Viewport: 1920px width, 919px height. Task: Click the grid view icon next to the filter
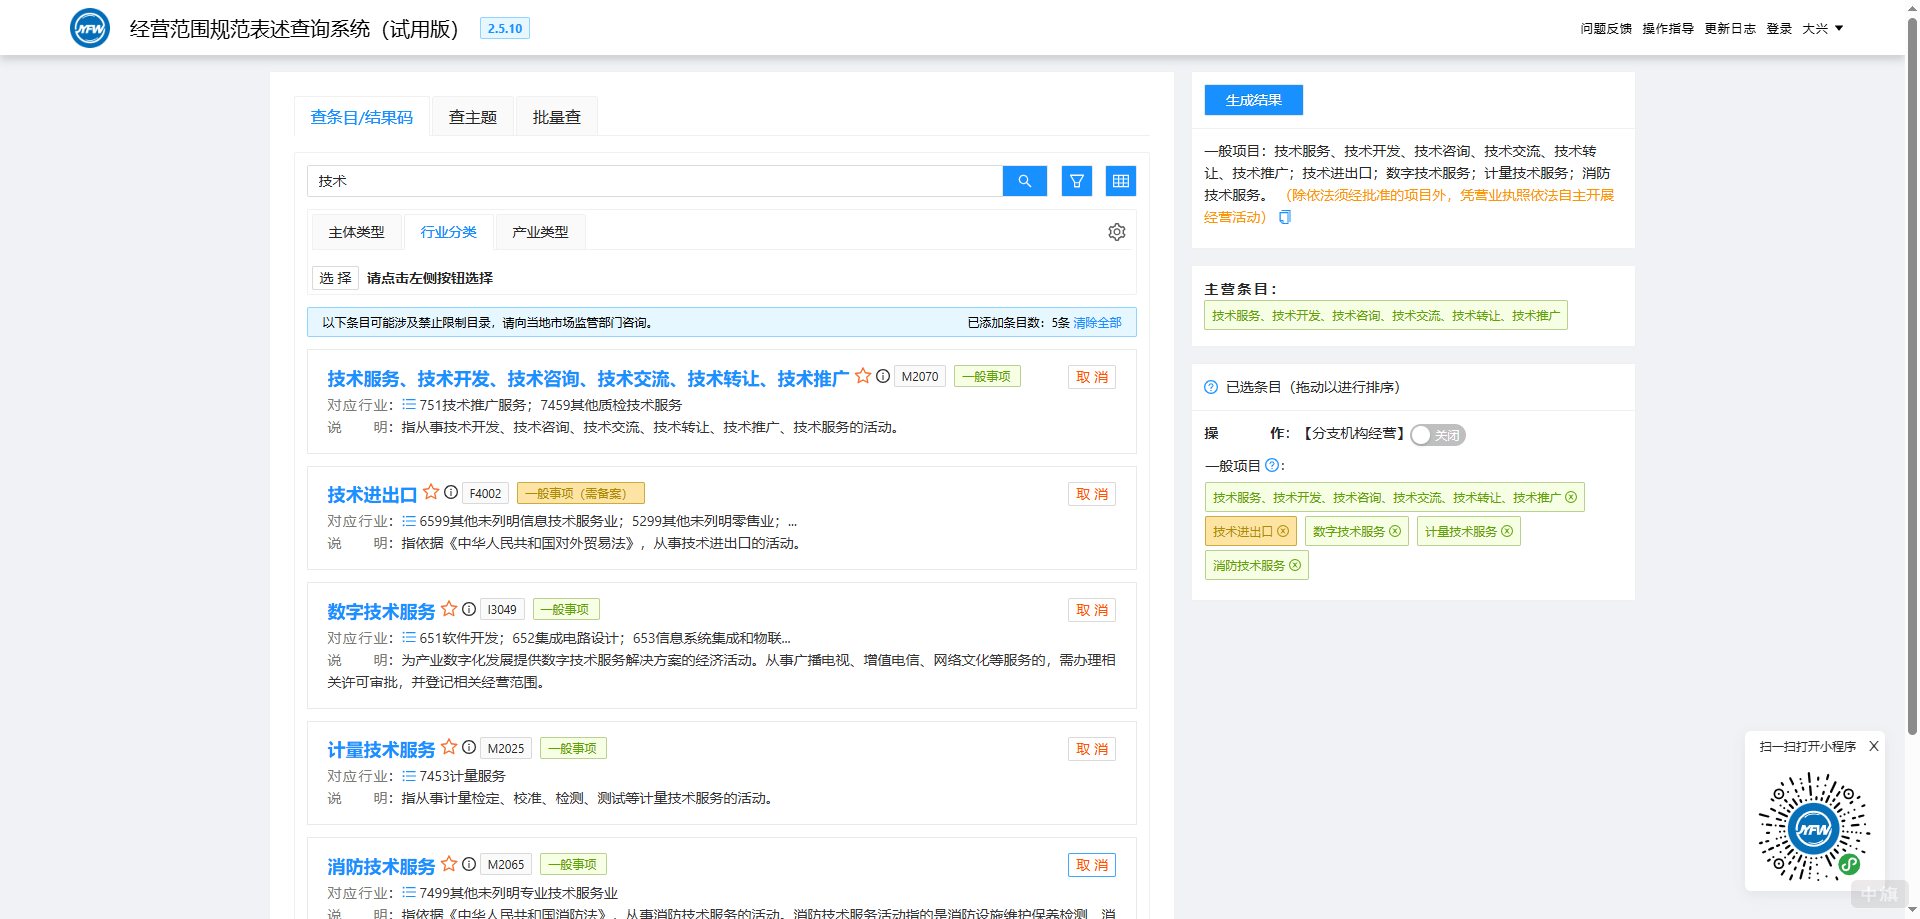coord(1120,181)
